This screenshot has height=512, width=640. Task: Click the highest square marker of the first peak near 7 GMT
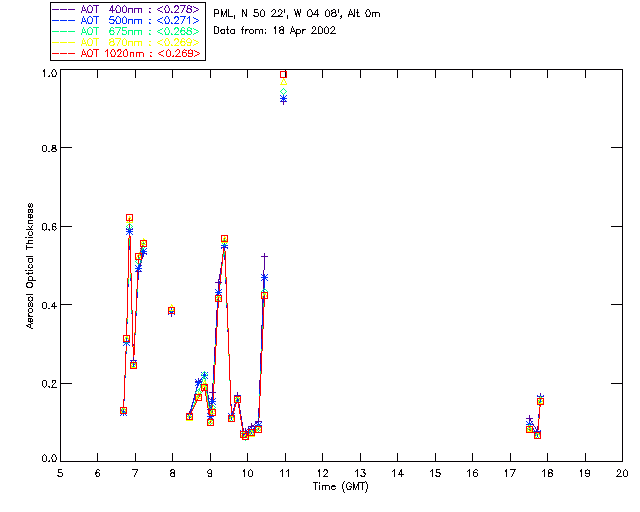click(x=129, y=217)
